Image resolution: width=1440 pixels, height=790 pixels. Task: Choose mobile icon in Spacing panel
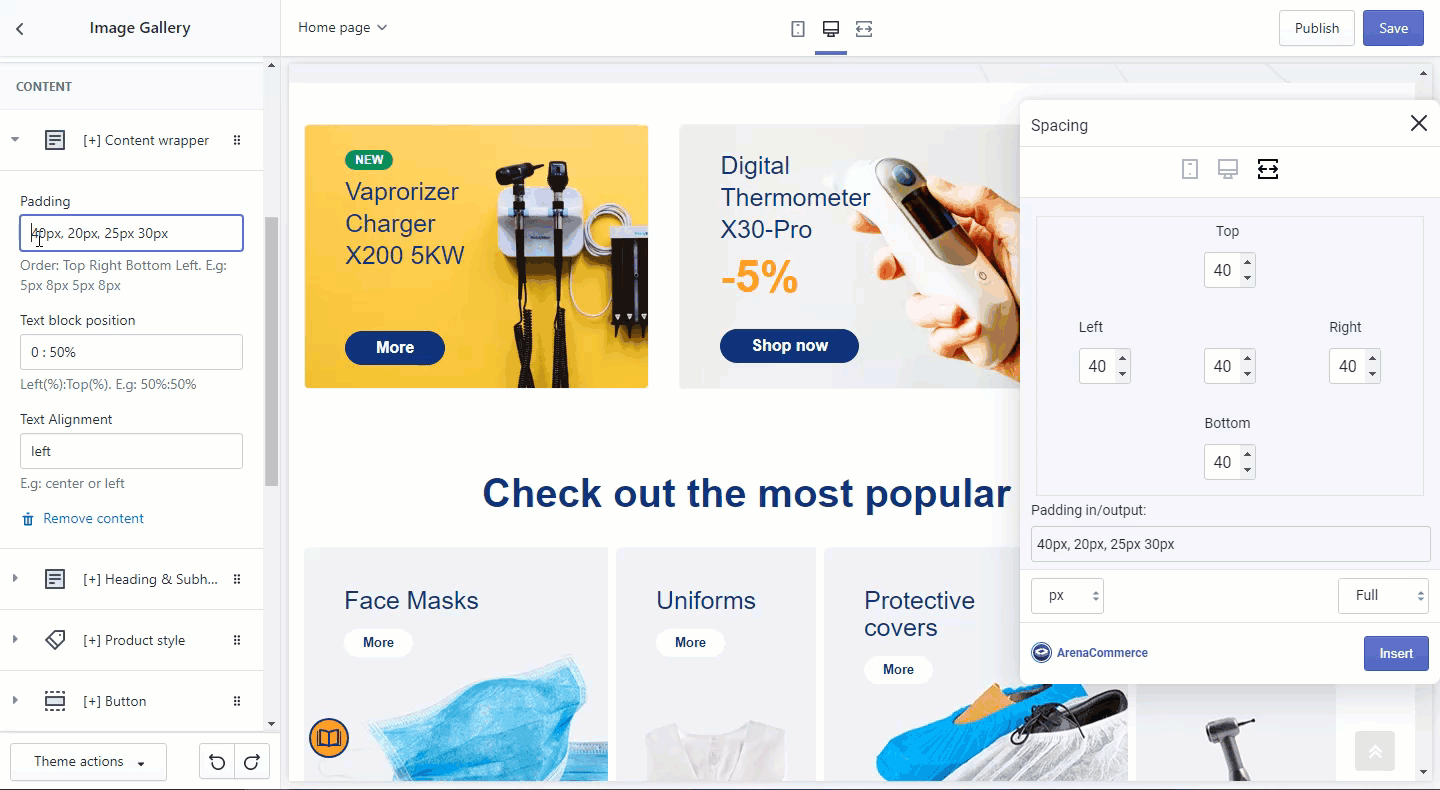1190,169
